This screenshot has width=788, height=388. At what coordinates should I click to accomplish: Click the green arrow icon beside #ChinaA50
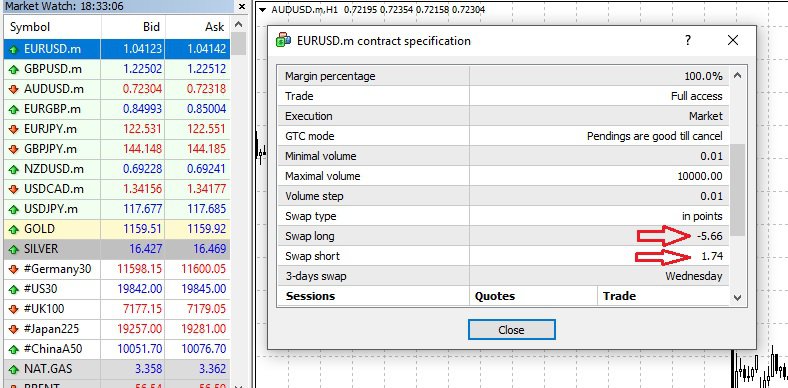tap(14, 349)
